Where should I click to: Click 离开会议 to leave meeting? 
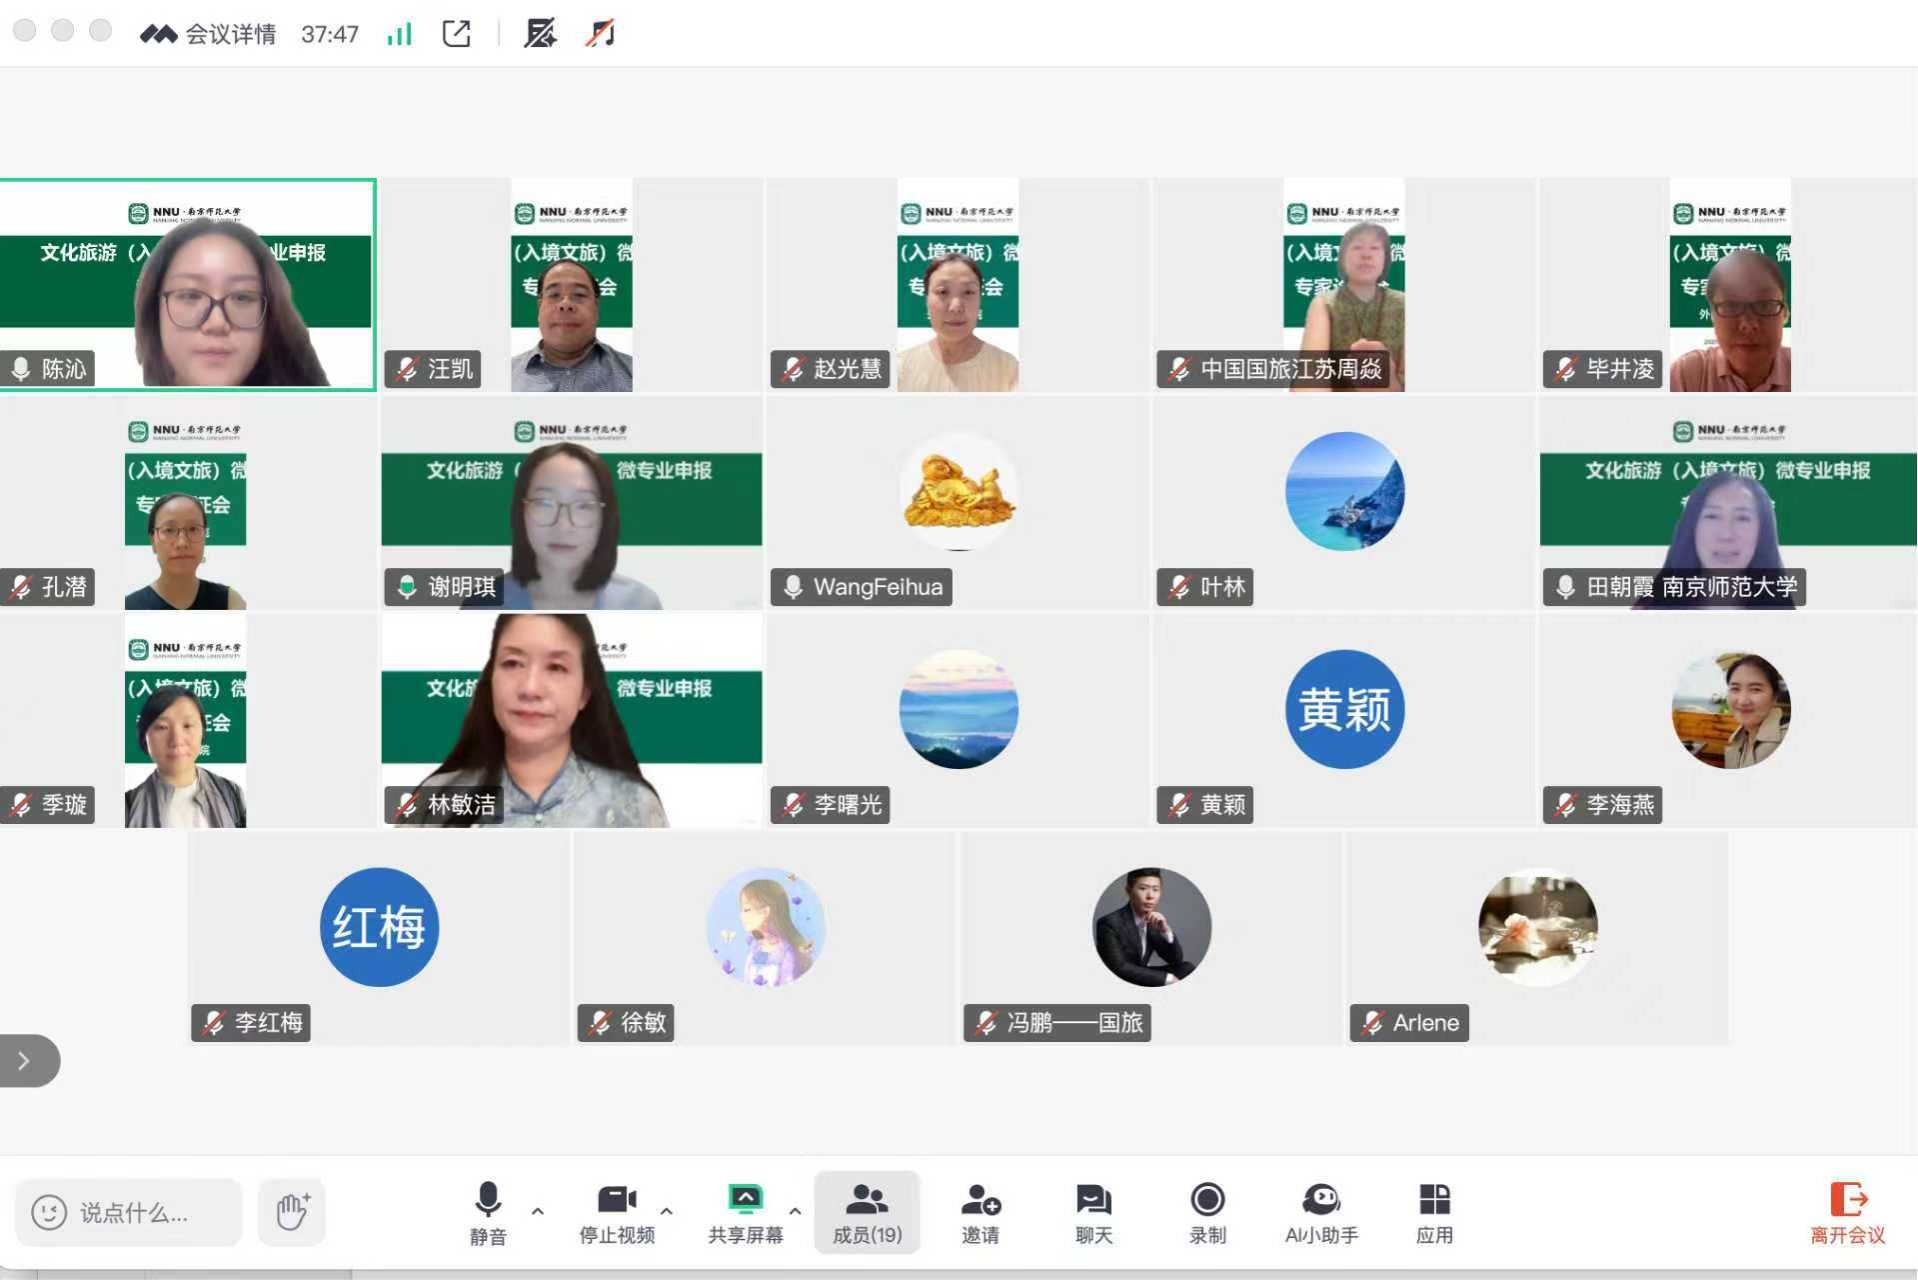(x=1847, y=1212)
